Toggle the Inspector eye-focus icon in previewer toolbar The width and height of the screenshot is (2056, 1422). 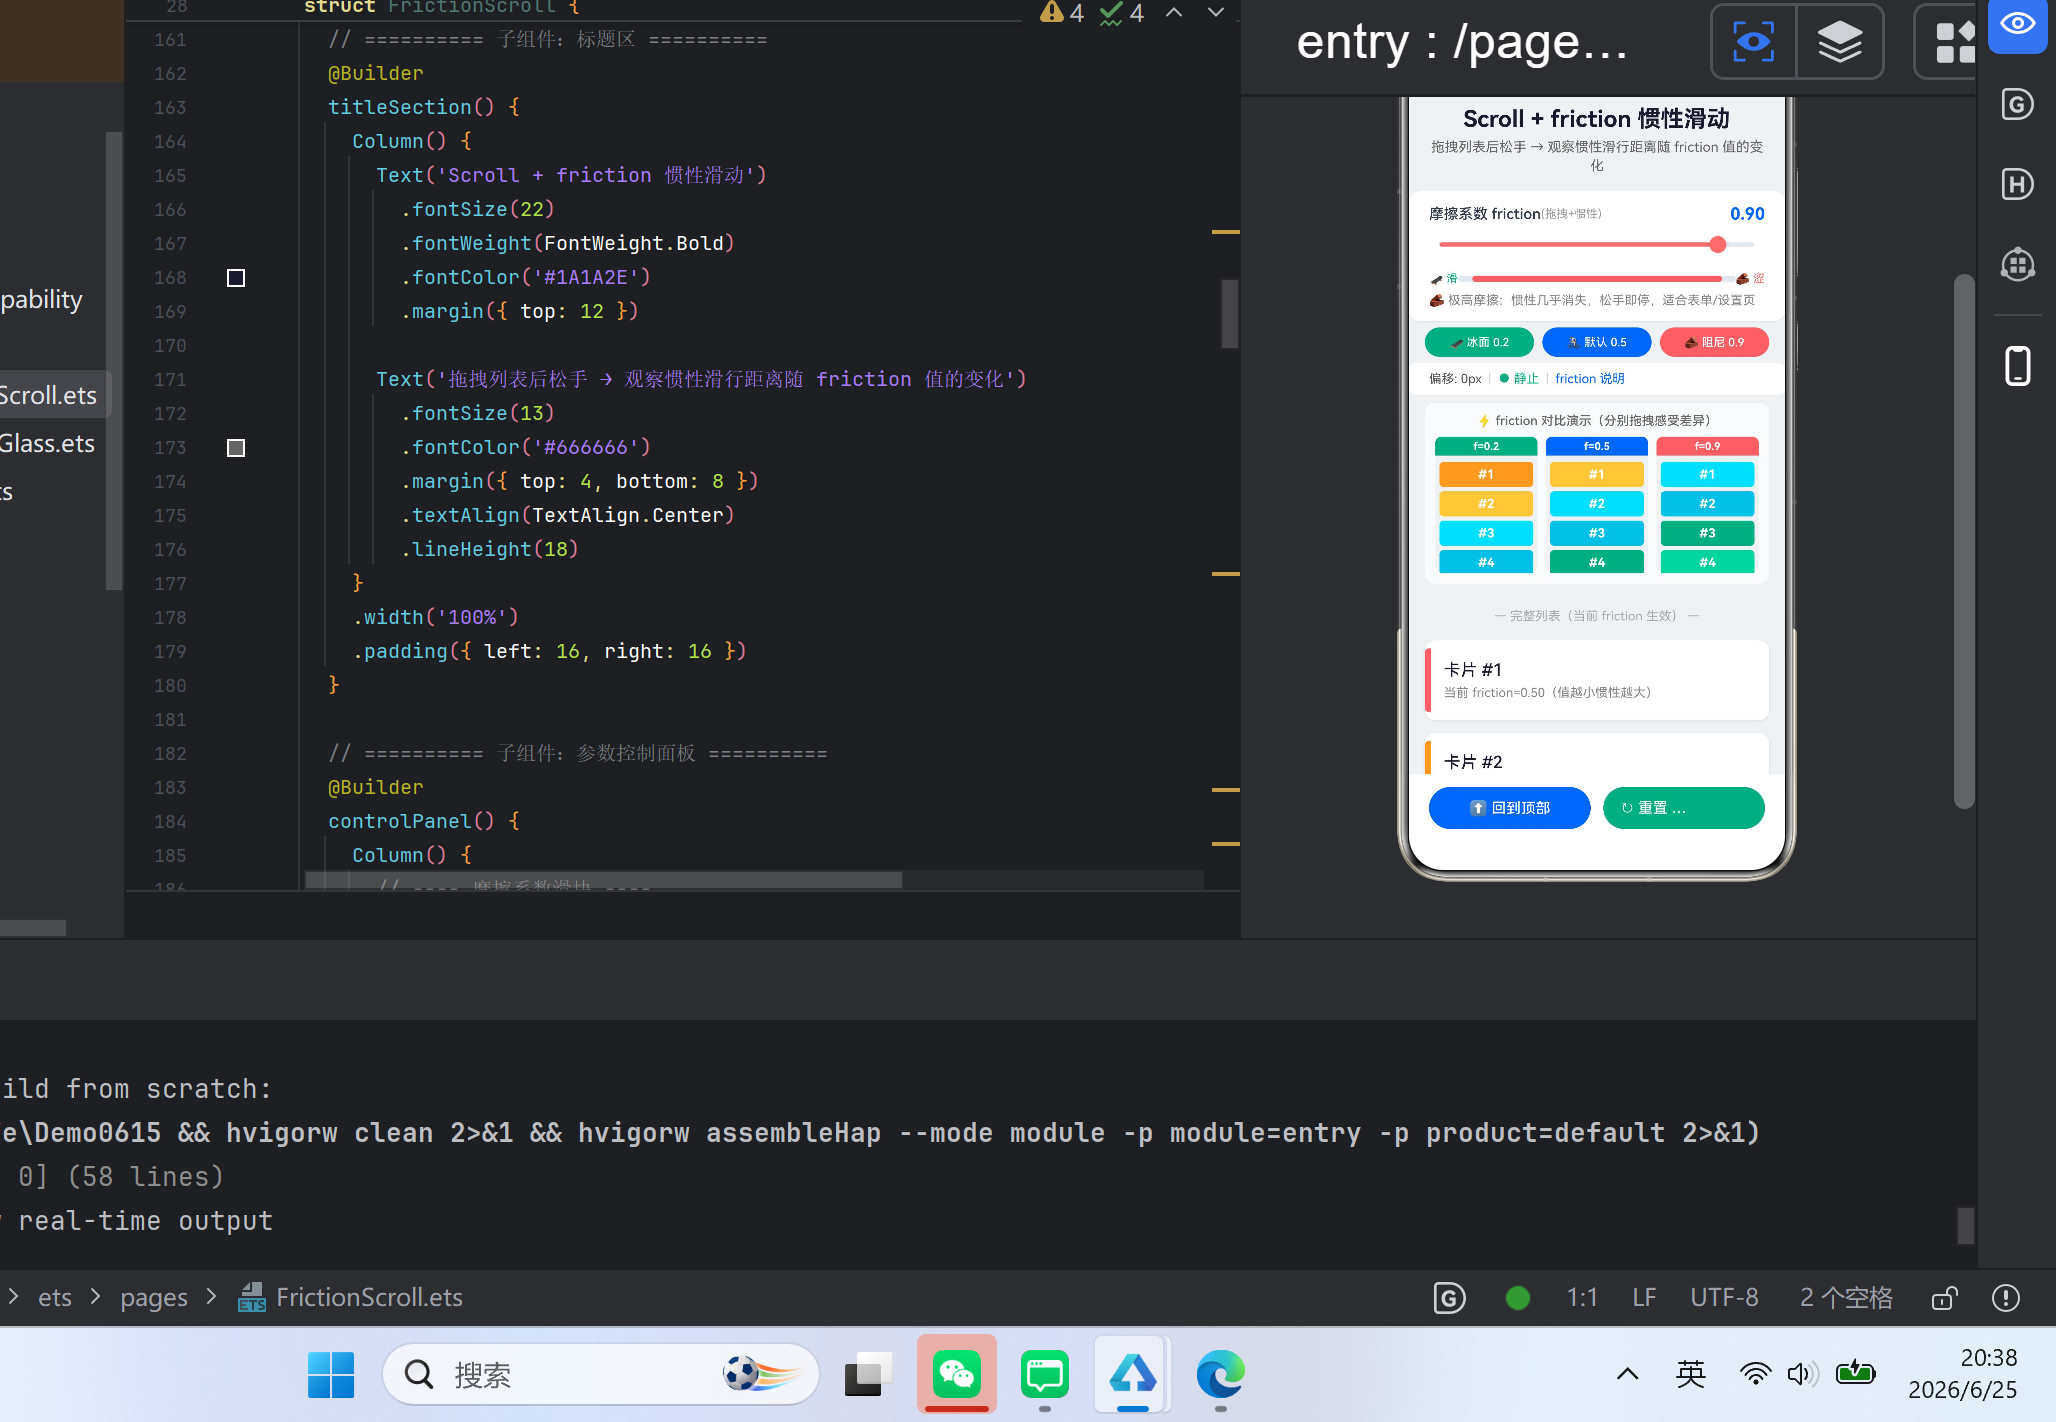[x=1753, y=42]
